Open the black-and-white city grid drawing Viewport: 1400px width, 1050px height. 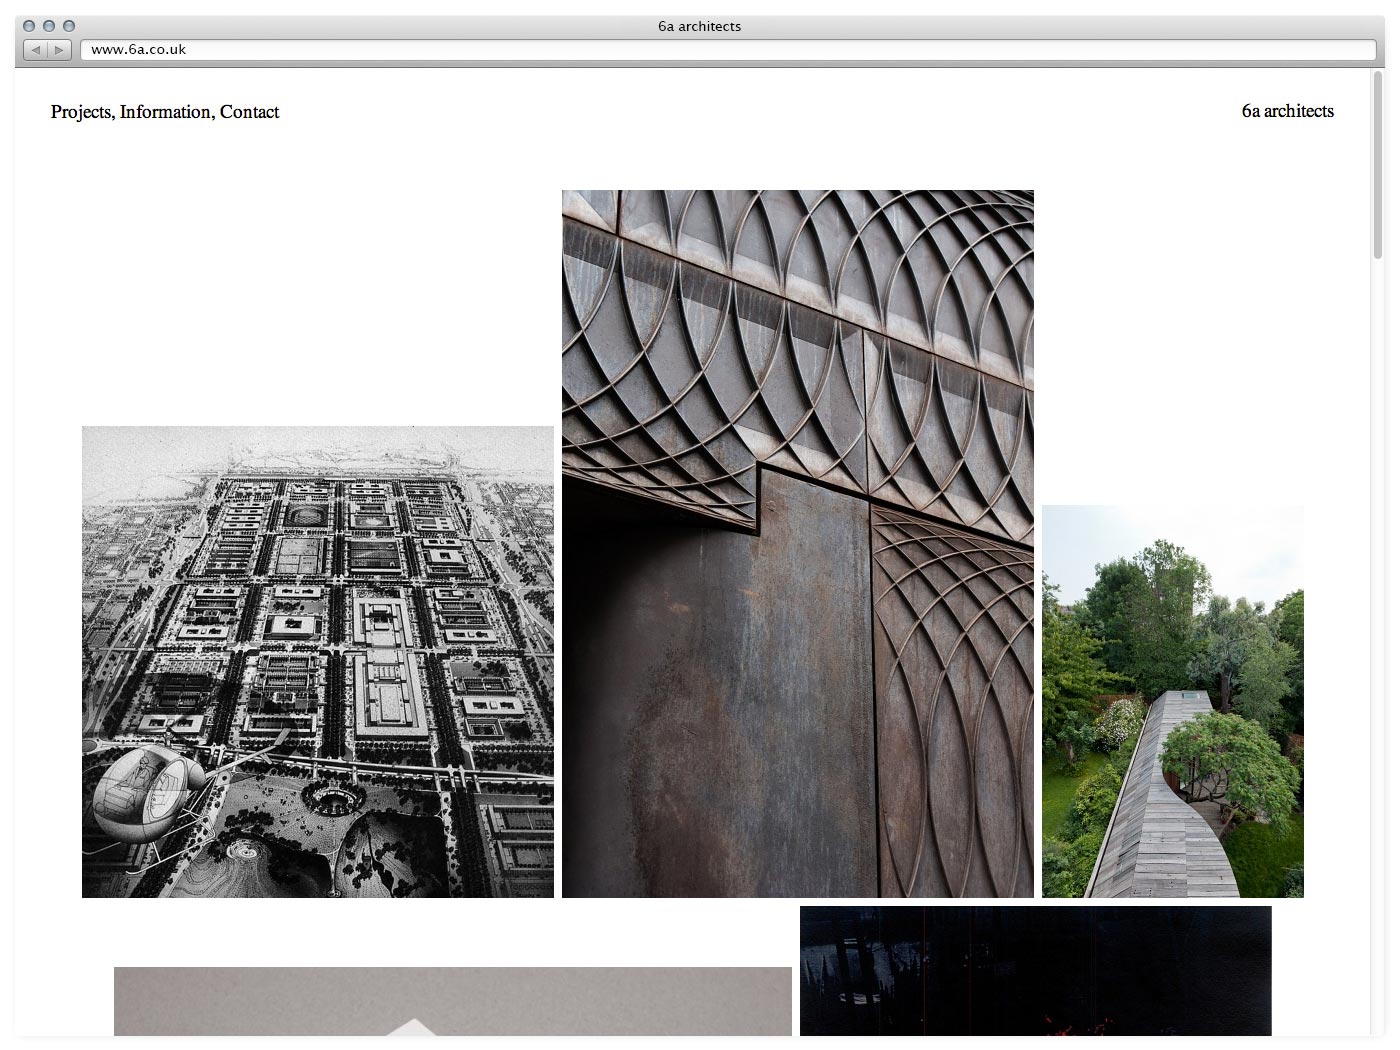[318, 661]
